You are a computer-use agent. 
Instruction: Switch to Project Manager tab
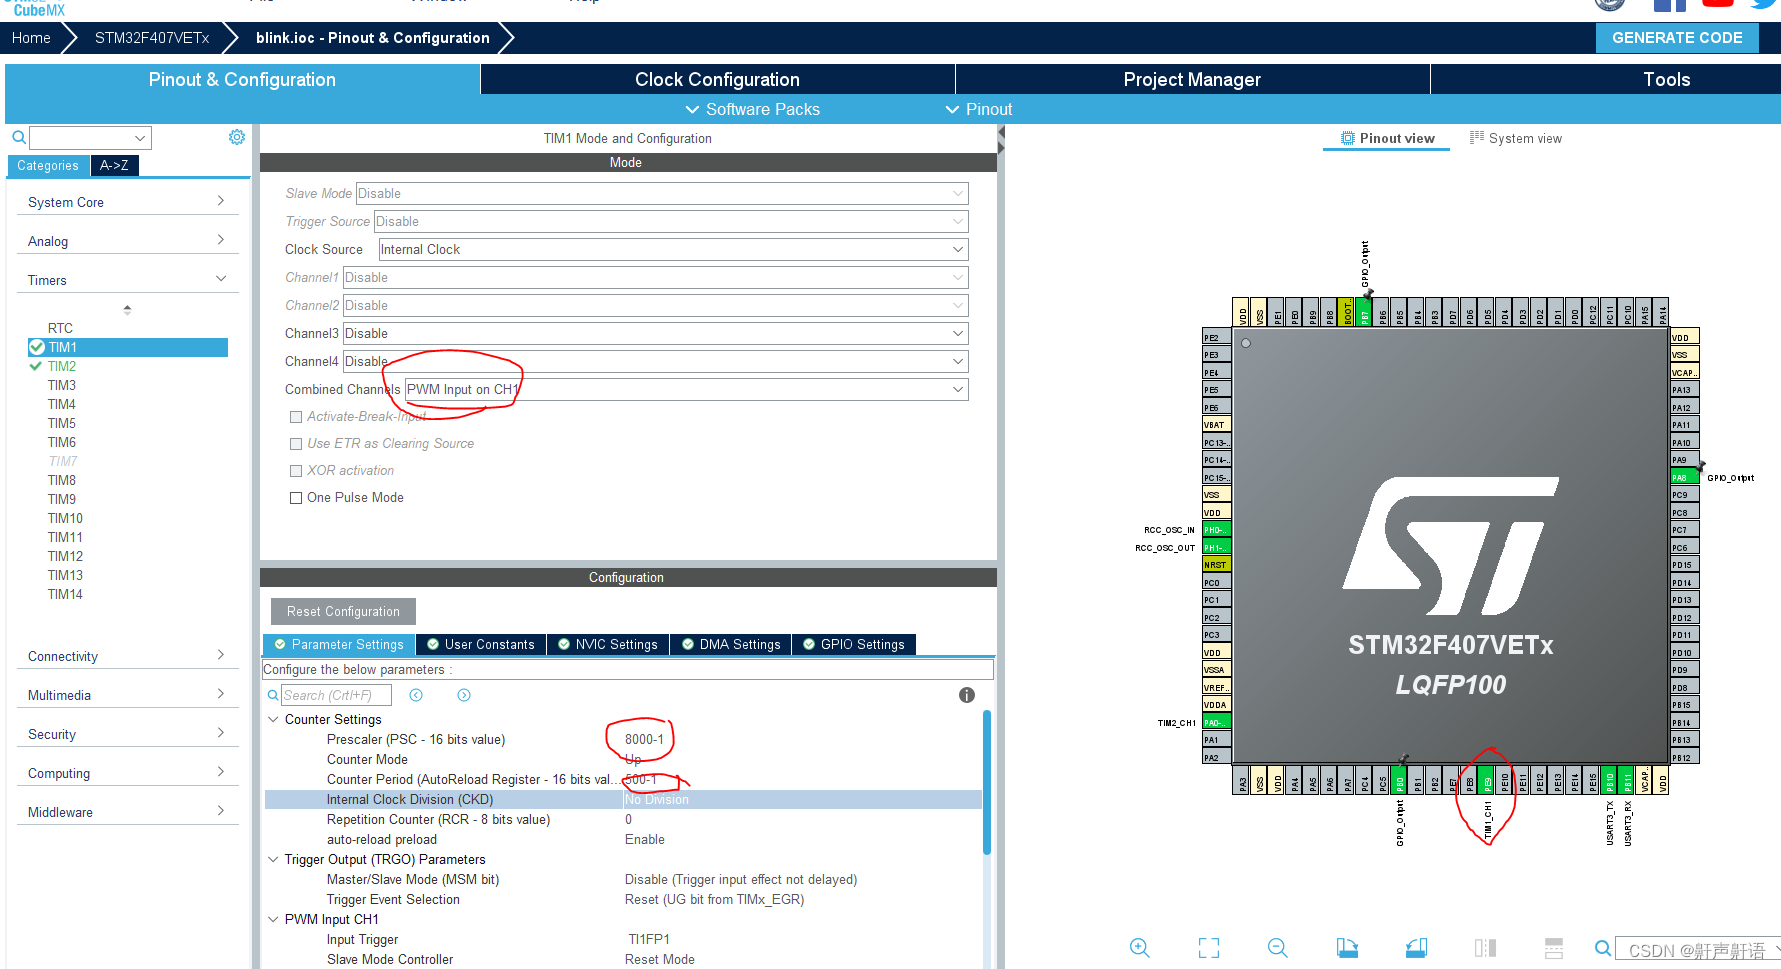[x=1192, y=79]
